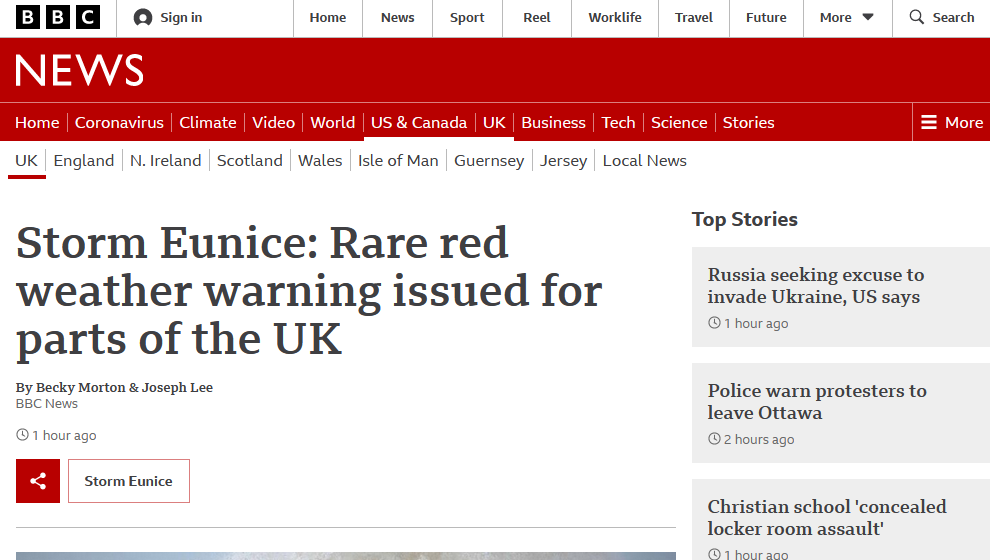Click the Sign in text link
The height and width of the screenshot is (560, 990).
pos(181,18)
